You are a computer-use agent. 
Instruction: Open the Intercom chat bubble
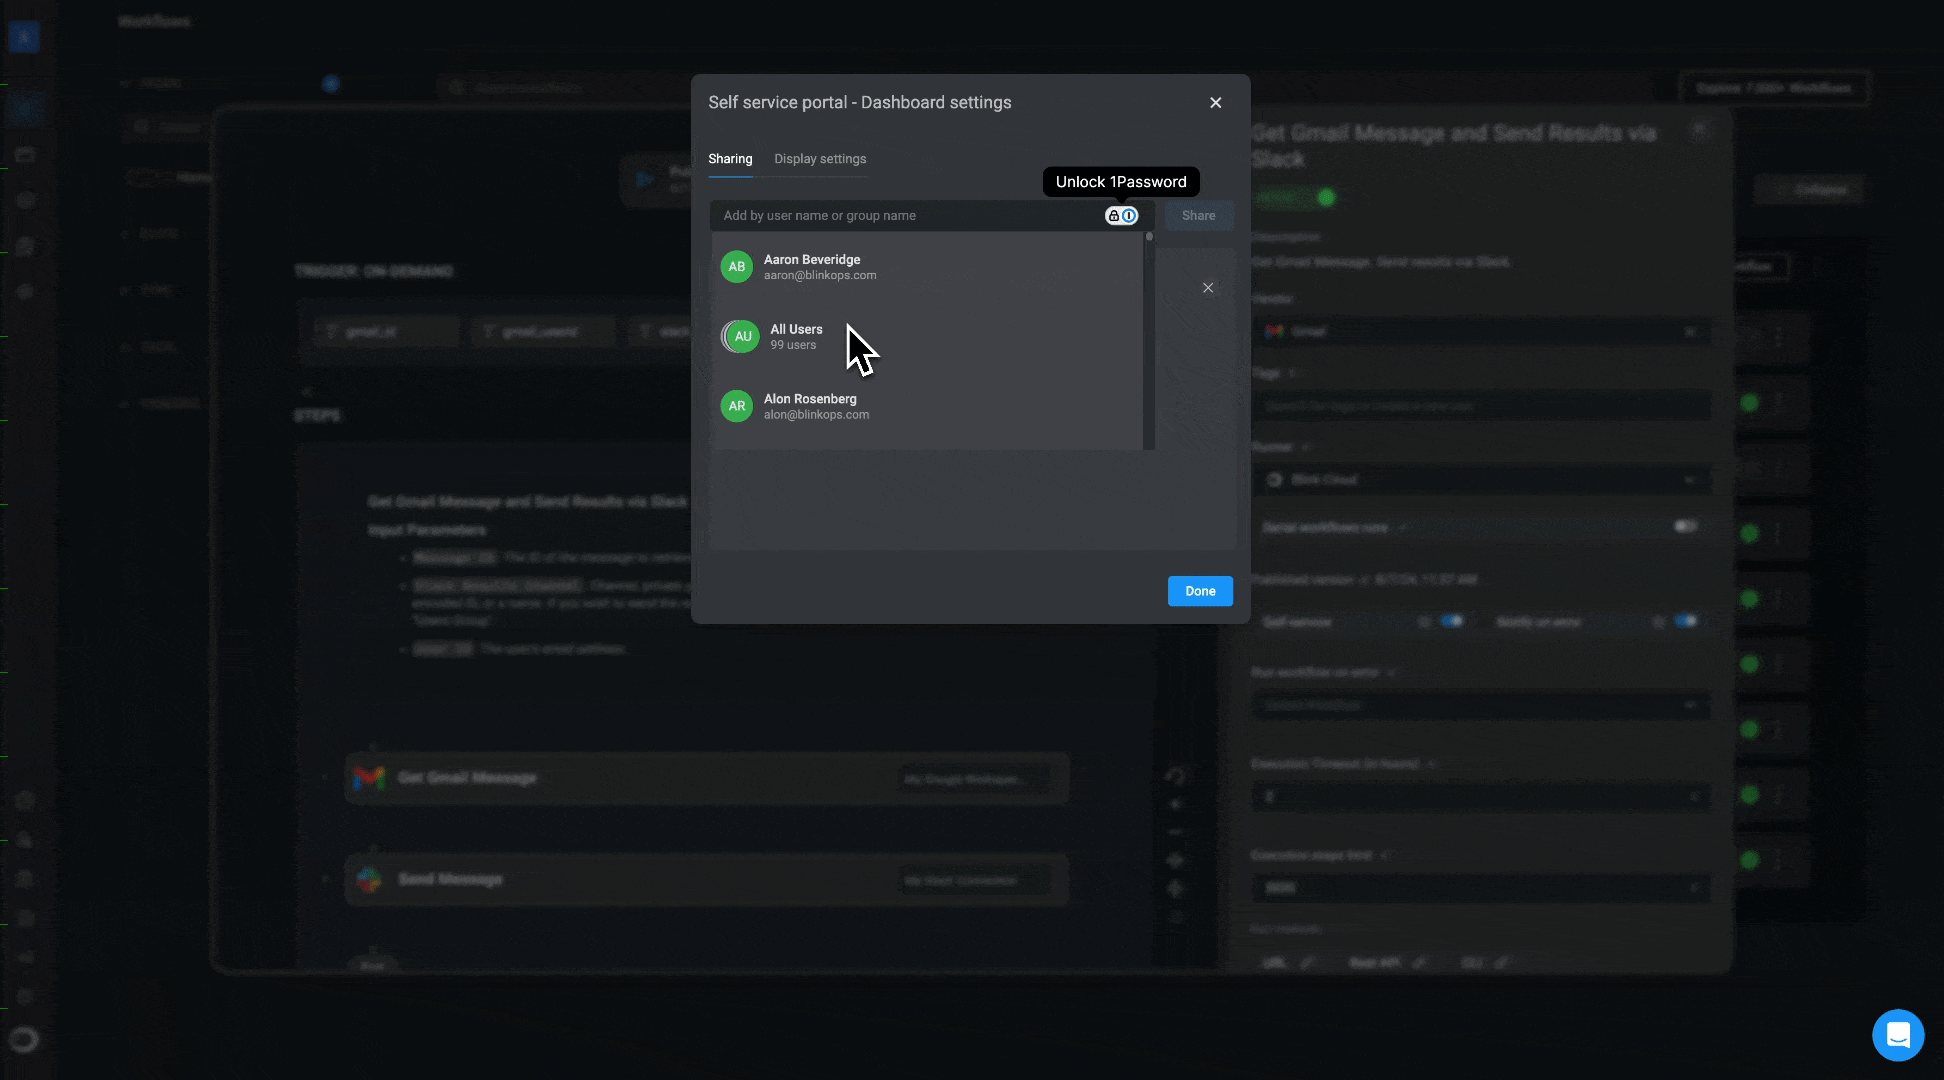pyautogui.click(x=1897, y=1035)
